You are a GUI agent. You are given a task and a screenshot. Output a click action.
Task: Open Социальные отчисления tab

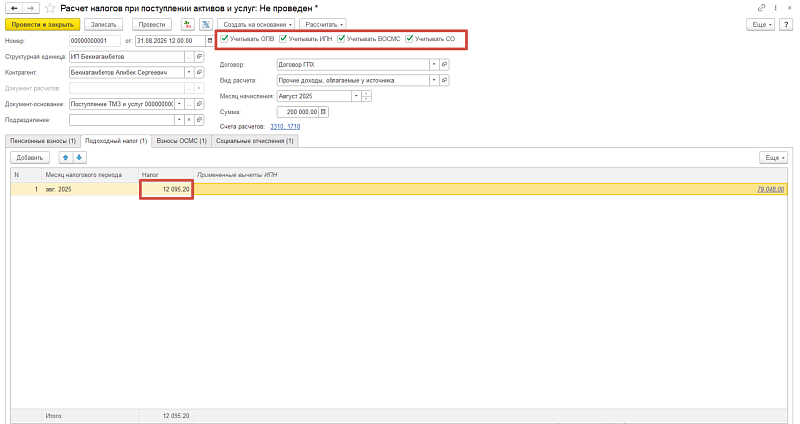(x=254, y=141)
